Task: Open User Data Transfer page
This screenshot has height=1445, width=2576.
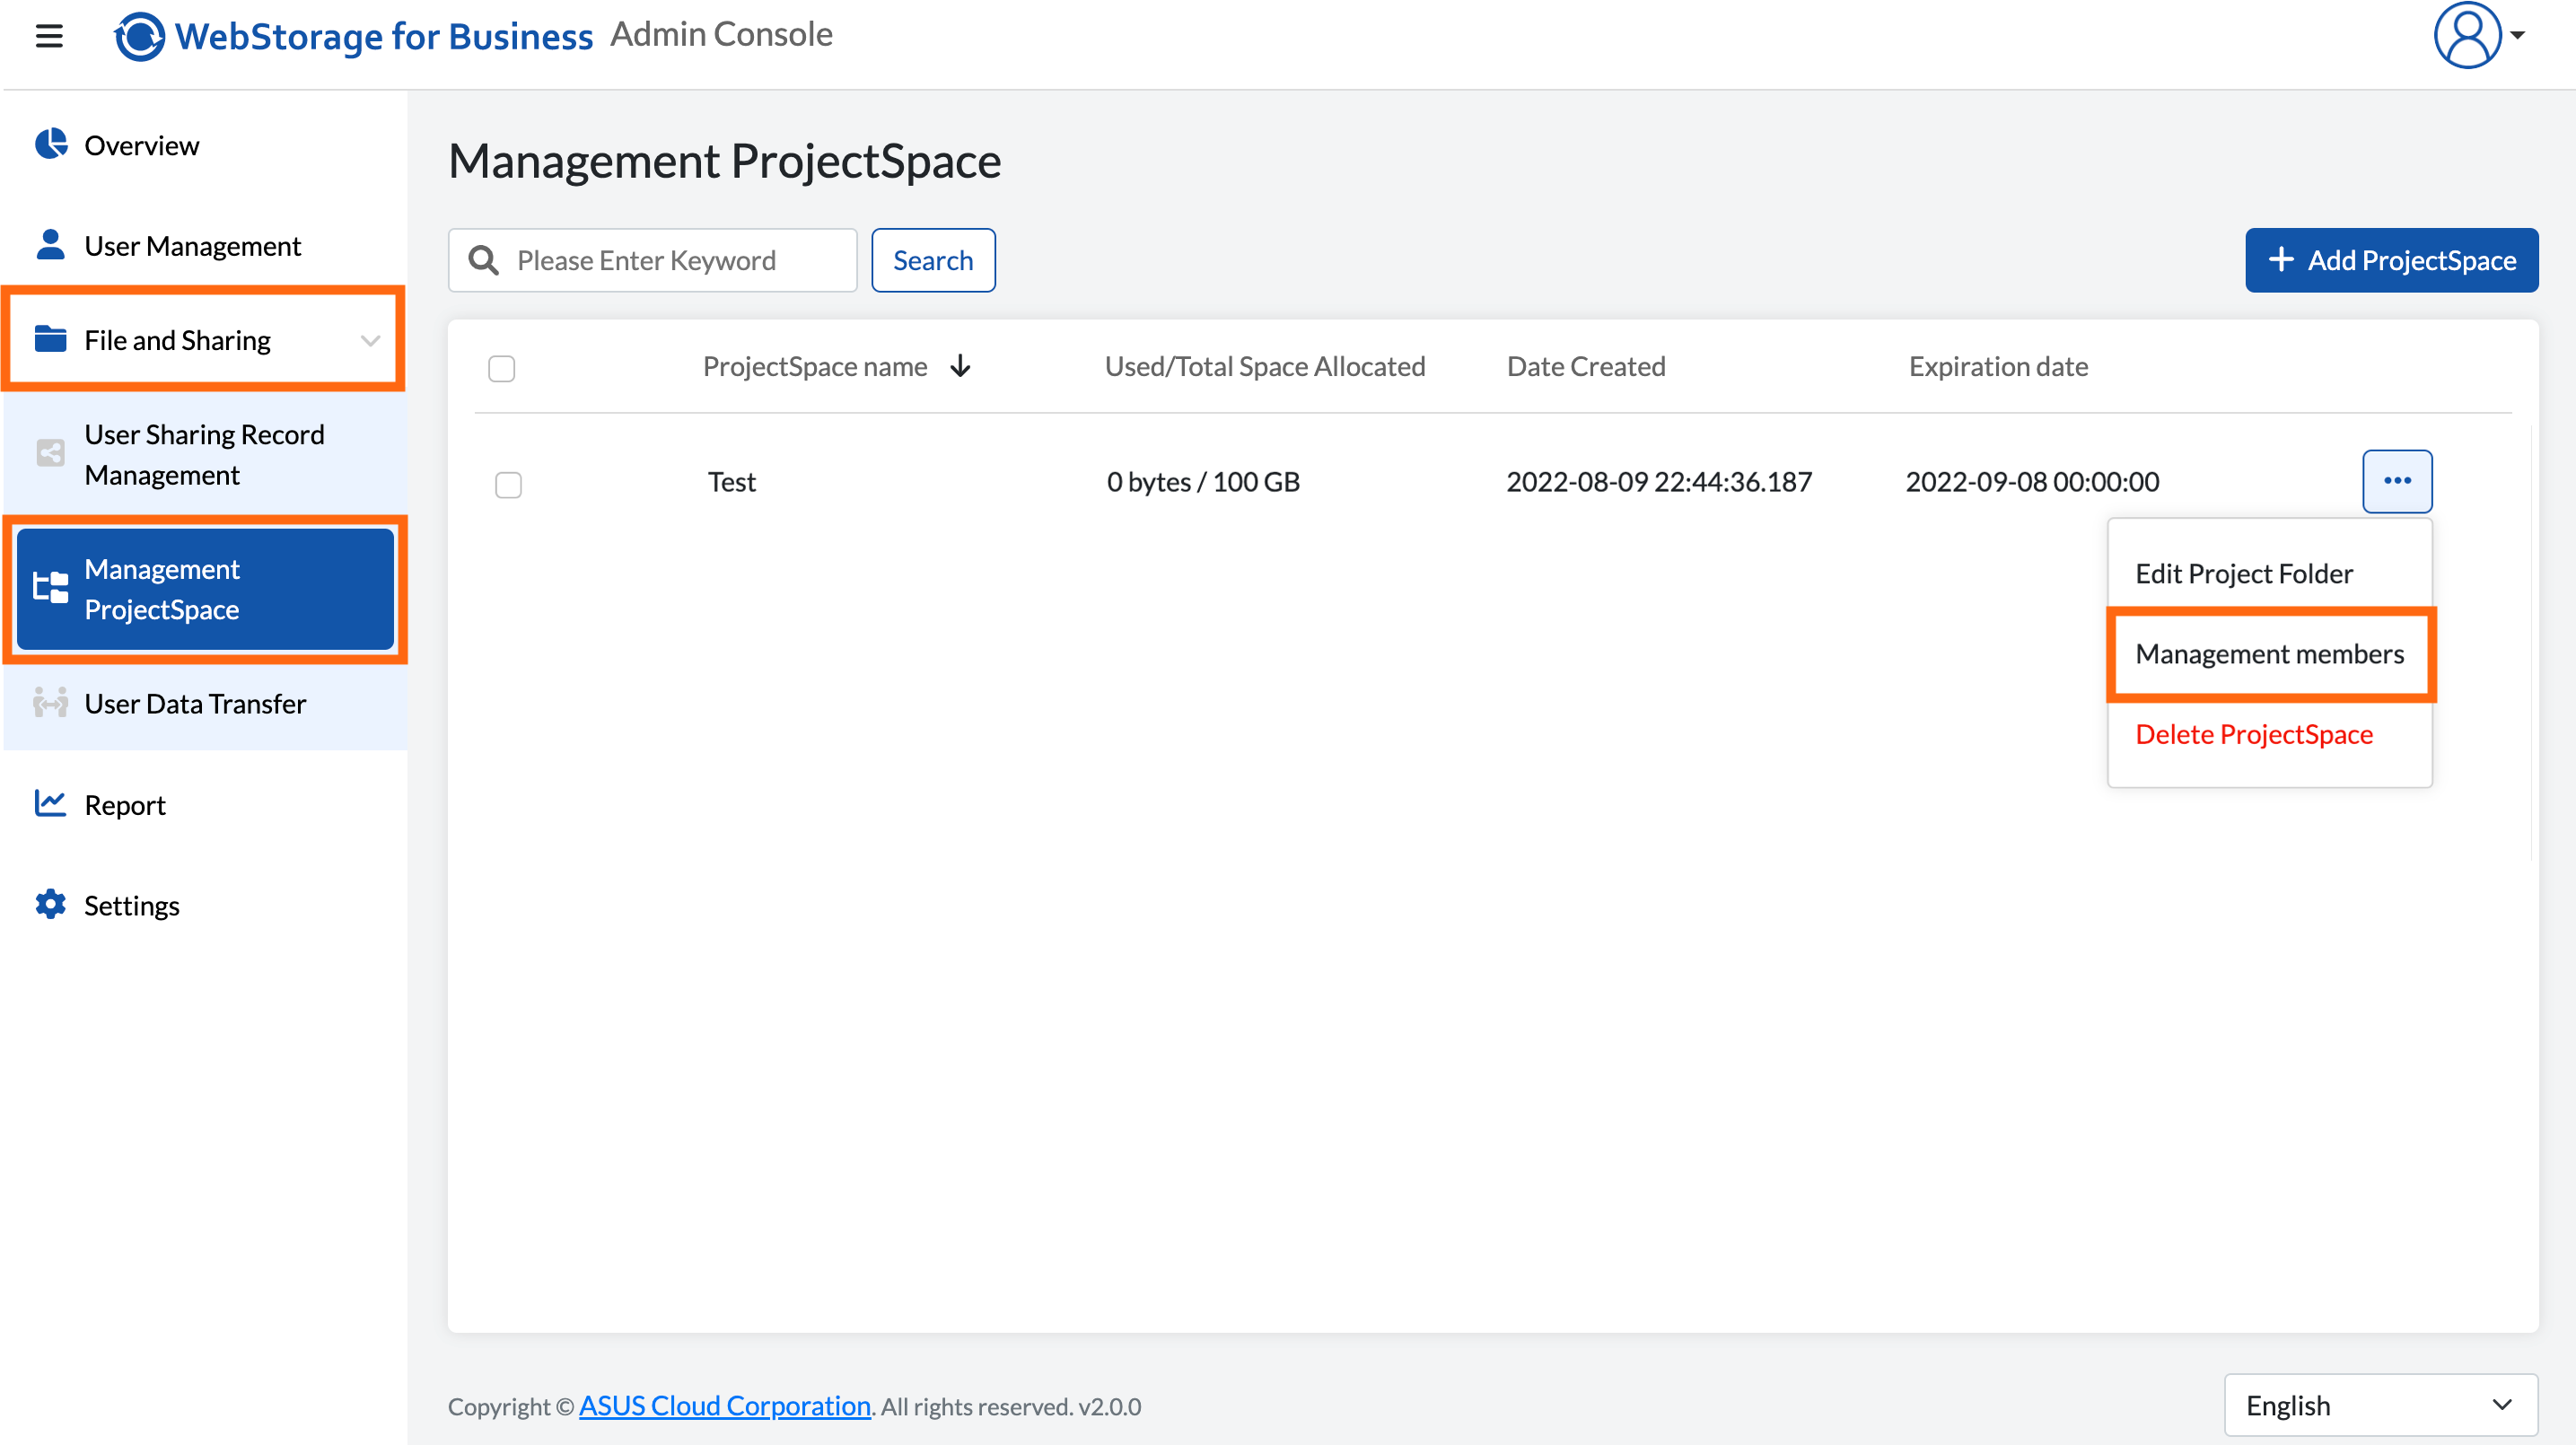Action: coord(195,703)
